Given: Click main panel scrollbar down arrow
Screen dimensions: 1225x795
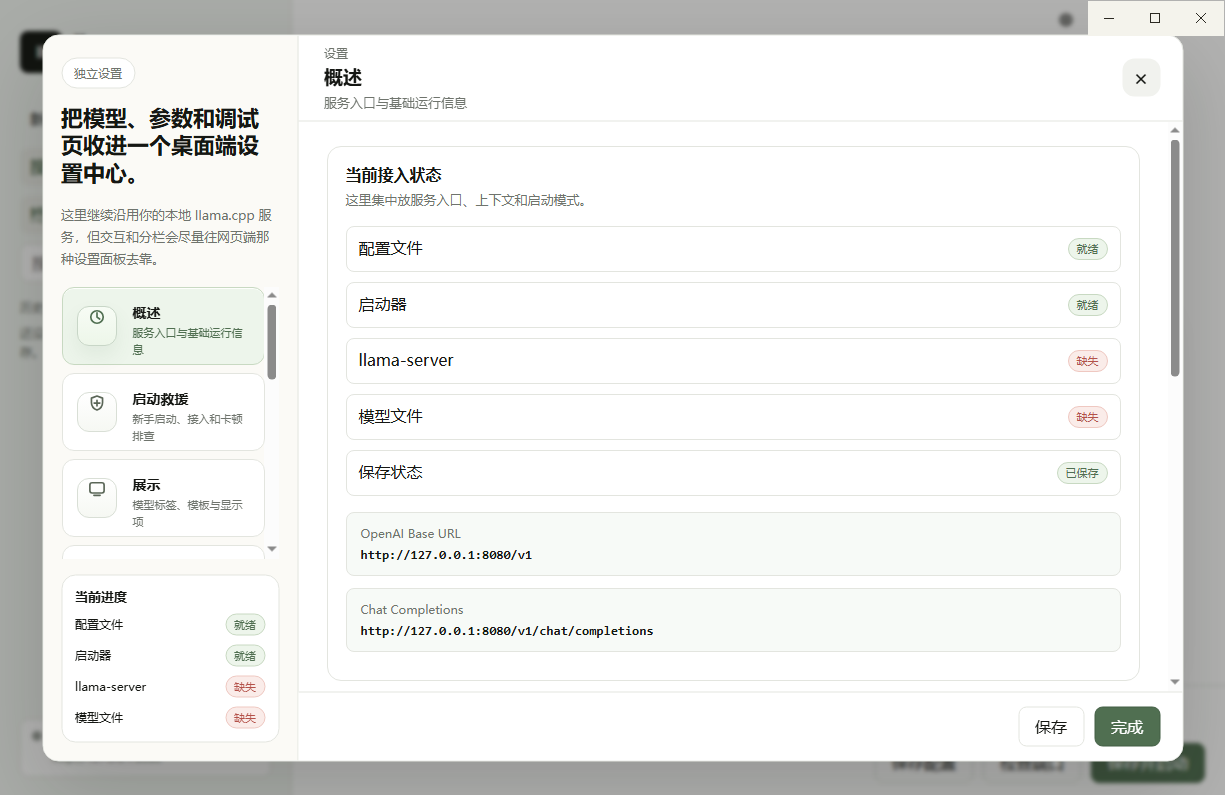Looking at the screenshot, I should [1175, 682].
